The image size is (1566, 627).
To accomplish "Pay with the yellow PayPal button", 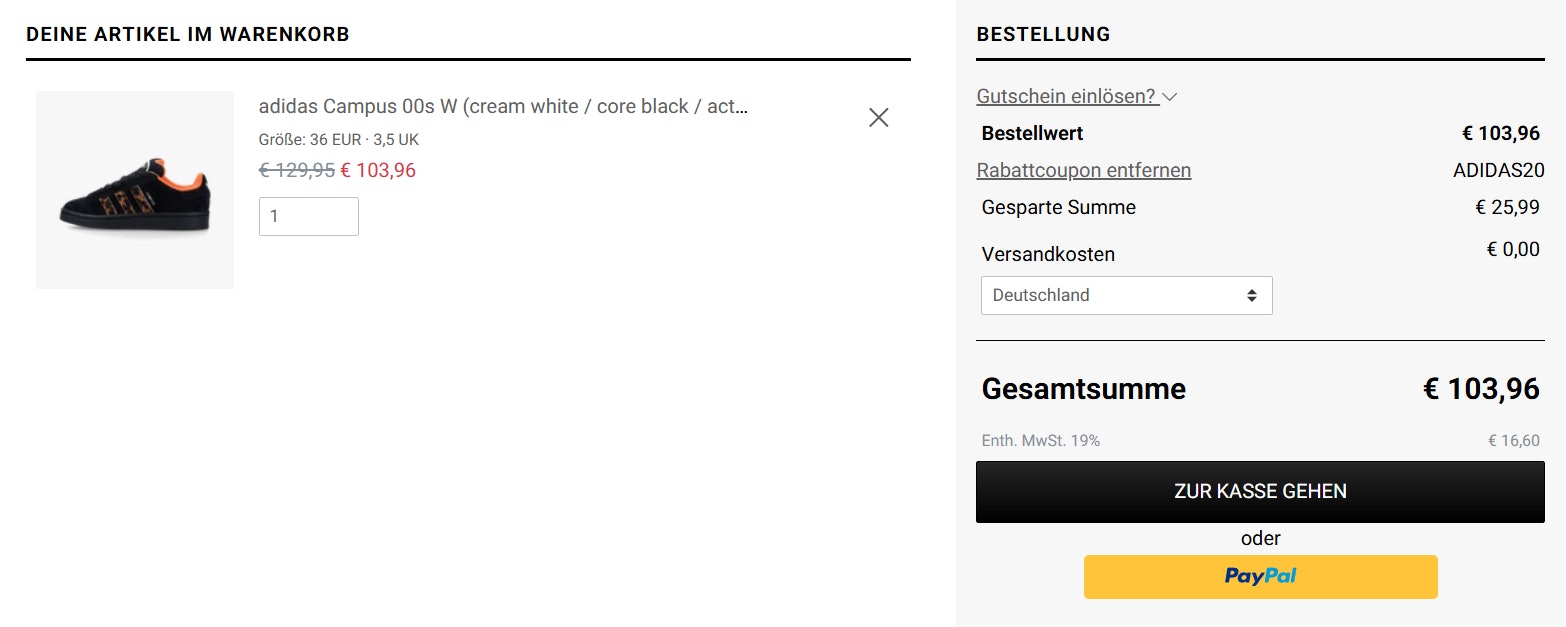I will point(1260,577).
